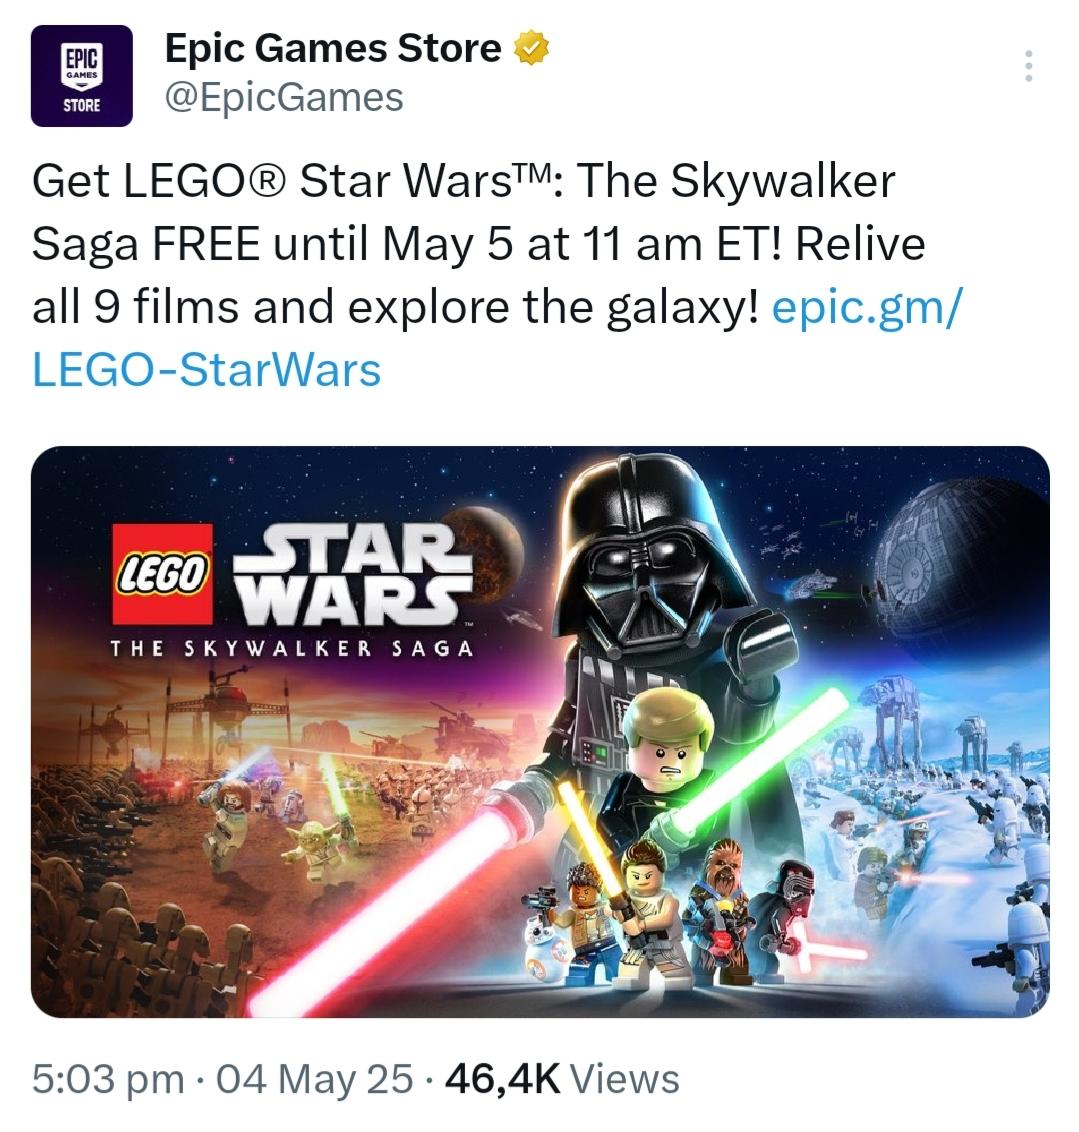
Task: Open the @EpicGames handle
Action: (284, 97)
